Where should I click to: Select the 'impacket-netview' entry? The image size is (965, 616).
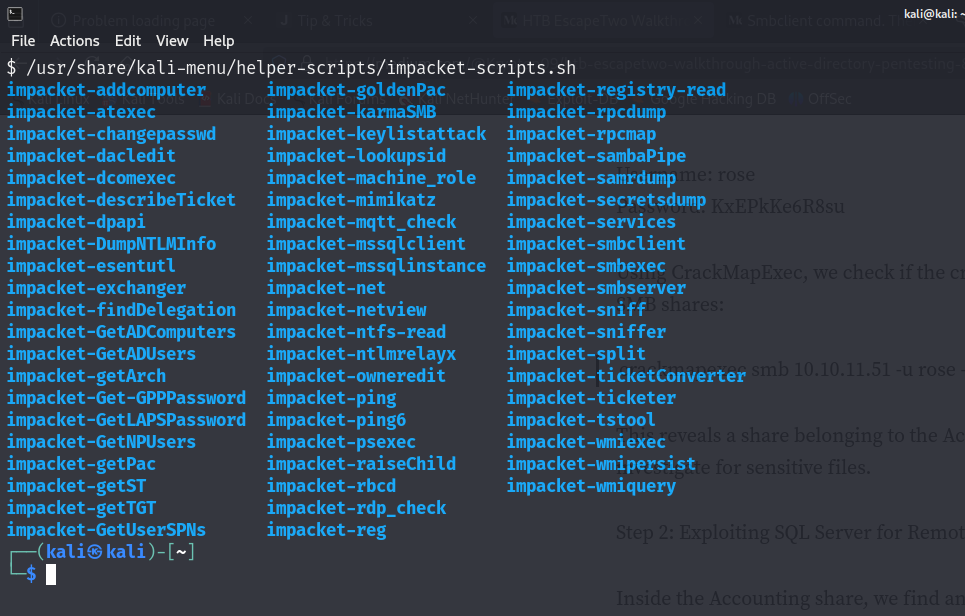pyautogui.click(x=346, y=310)
